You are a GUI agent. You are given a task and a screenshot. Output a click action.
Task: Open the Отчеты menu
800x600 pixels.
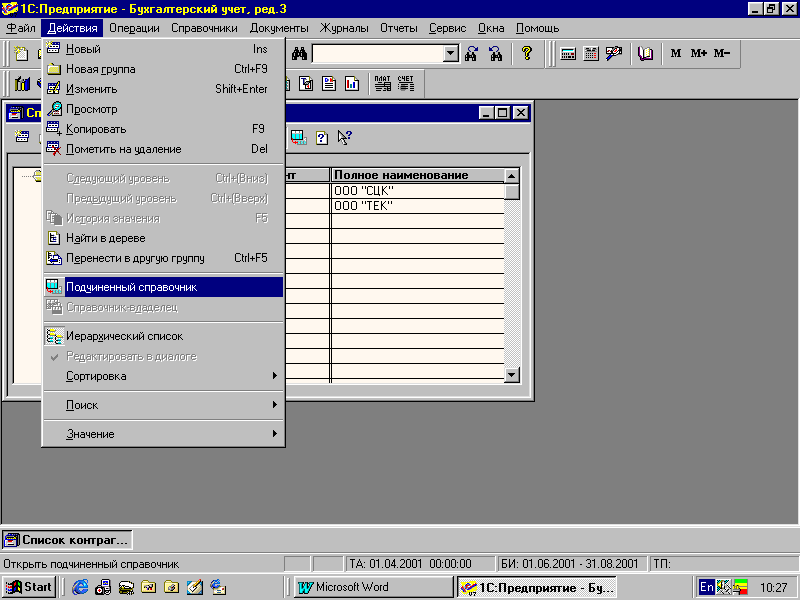(x=398, y=28)
